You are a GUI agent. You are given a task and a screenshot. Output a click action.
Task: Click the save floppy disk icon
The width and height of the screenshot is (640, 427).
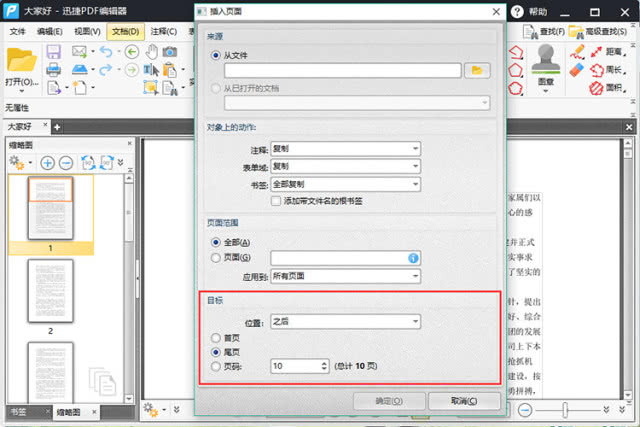tap(53, 52)
